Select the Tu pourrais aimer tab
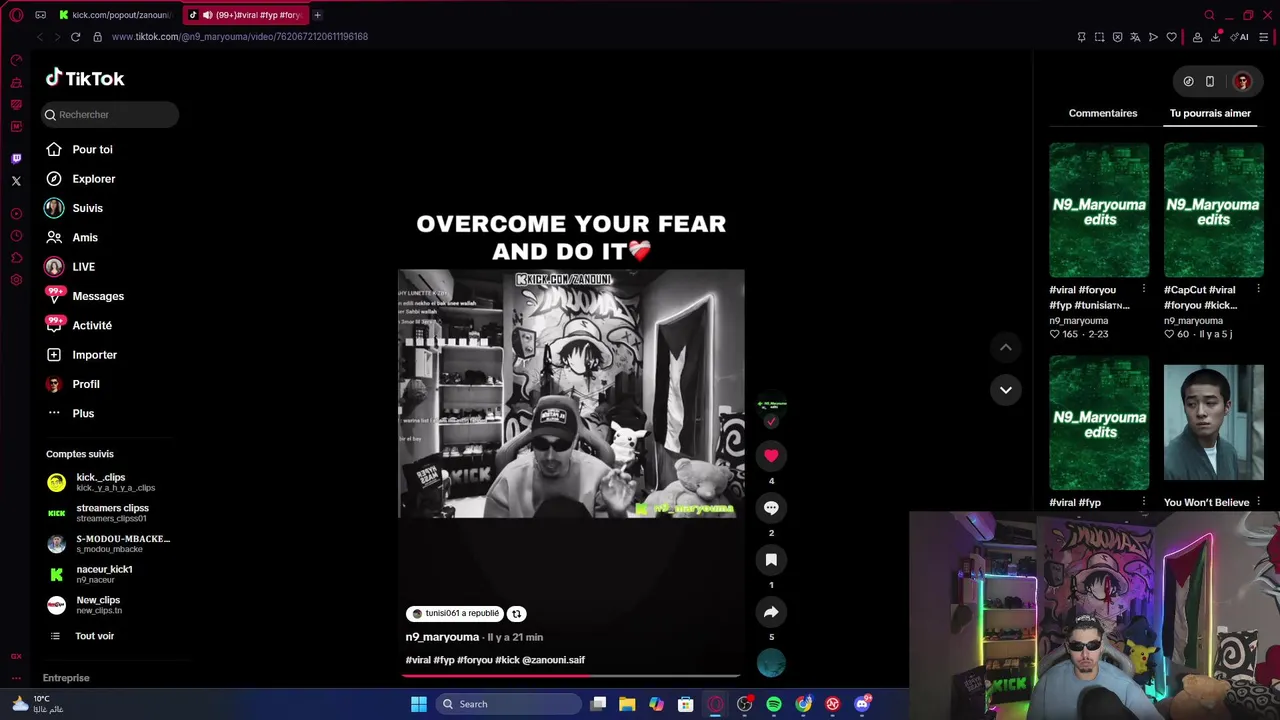1280x720 pixels. click(1210, 113)
